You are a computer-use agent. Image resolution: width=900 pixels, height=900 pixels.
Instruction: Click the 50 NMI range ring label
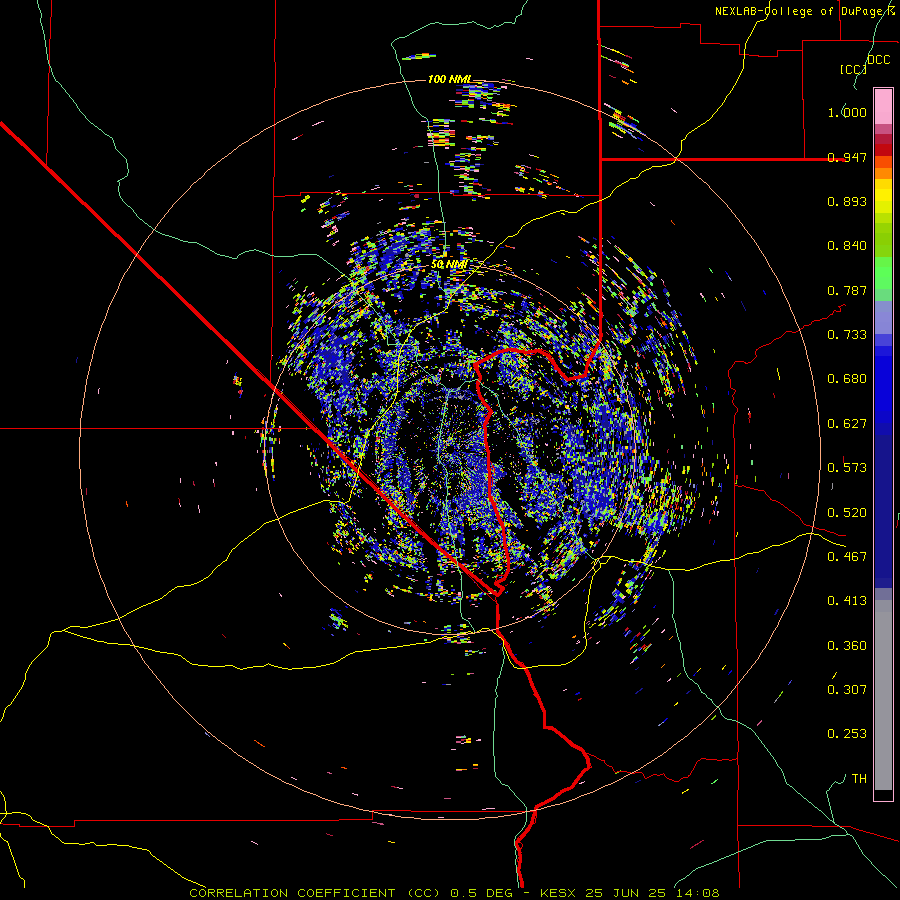[x=449, y=265]
